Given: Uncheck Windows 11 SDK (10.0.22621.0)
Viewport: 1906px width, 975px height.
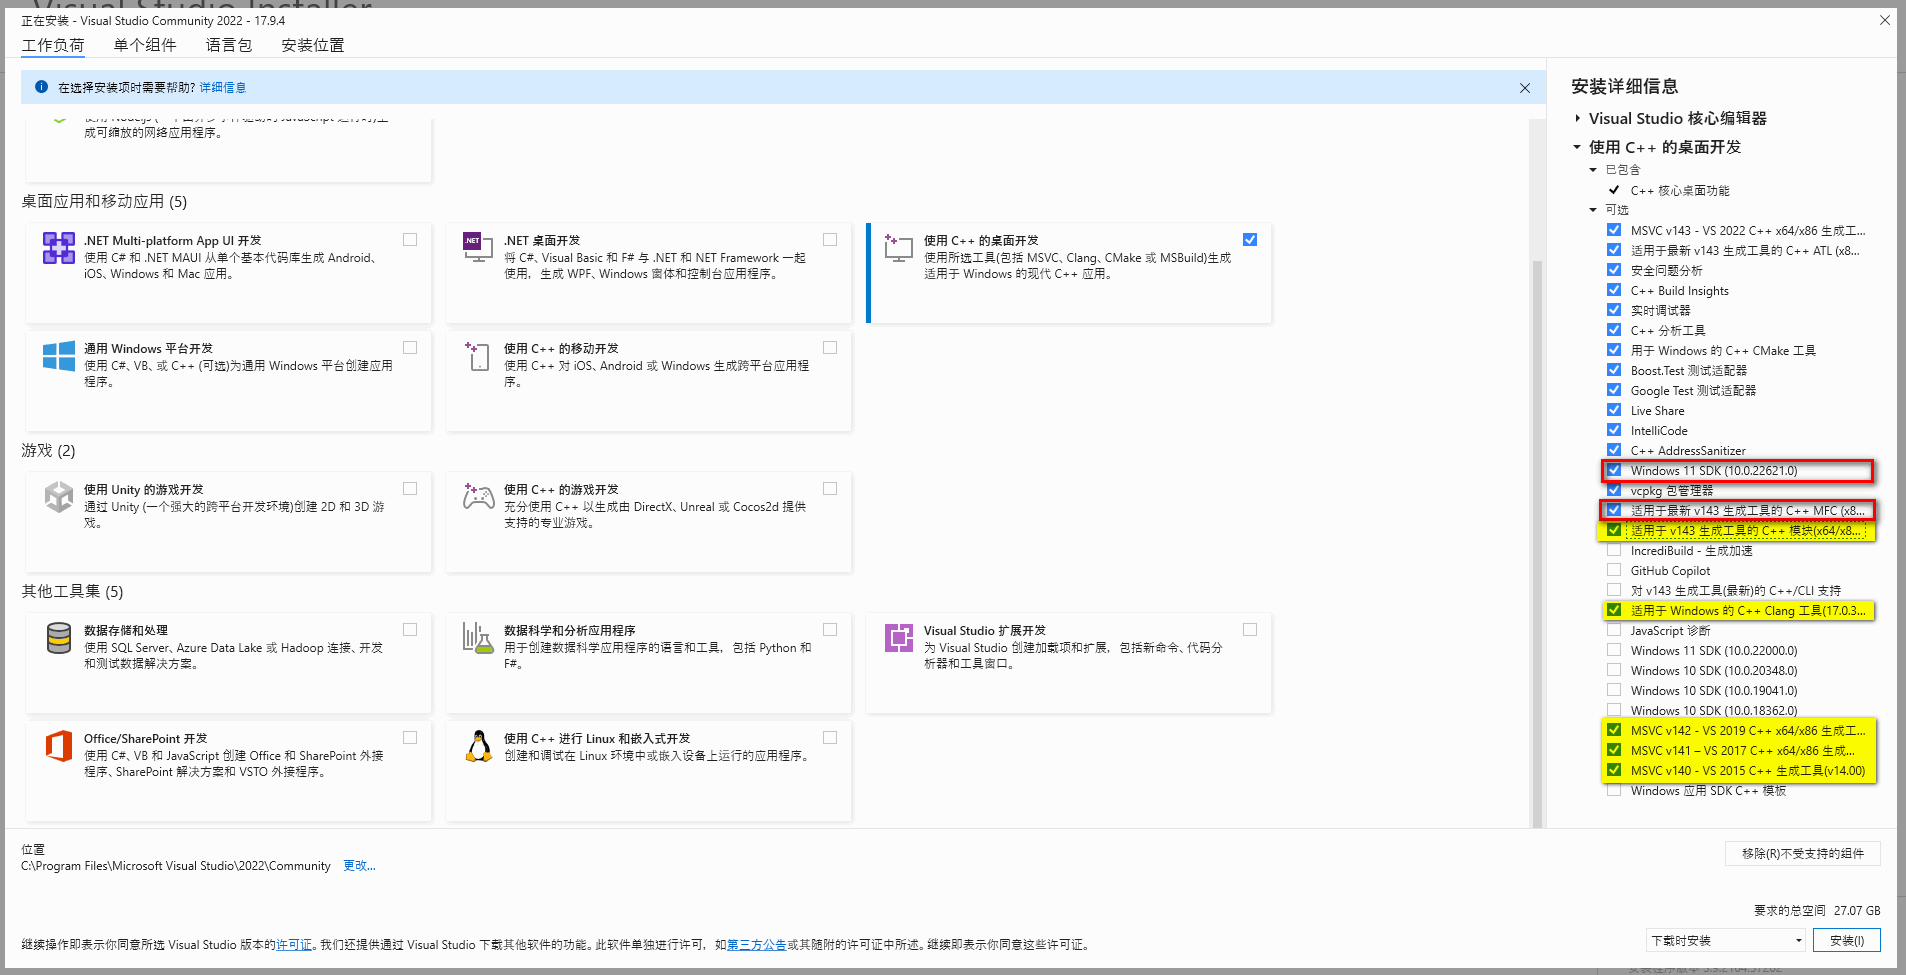Looking at the screenshot, I should (1614, 470).
